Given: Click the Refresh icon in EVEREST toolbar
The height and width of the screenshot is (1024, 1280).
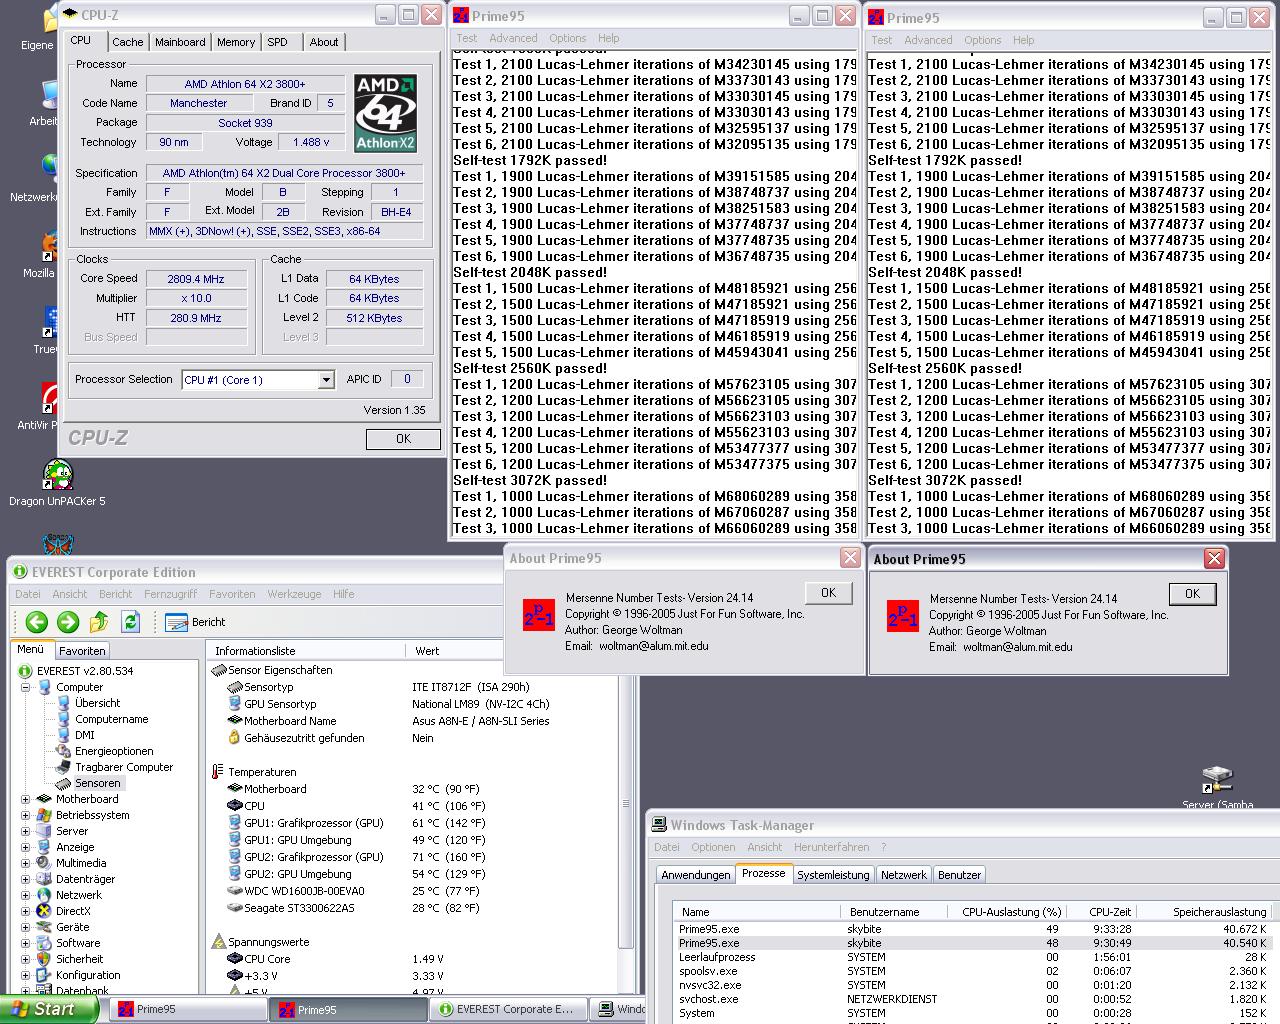Looking at the screenshot, I should [x=130, y=622].
